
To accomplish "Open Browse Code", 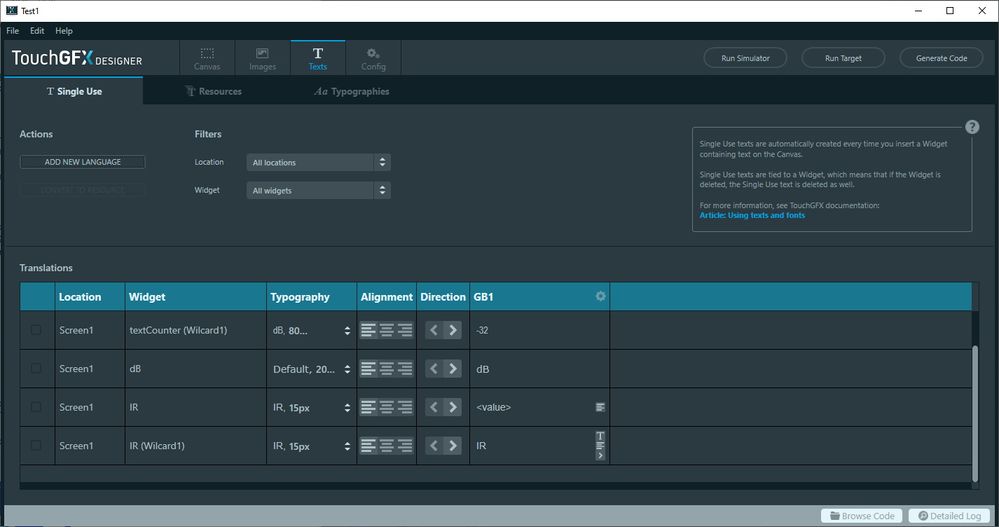I will coord(862,516).
